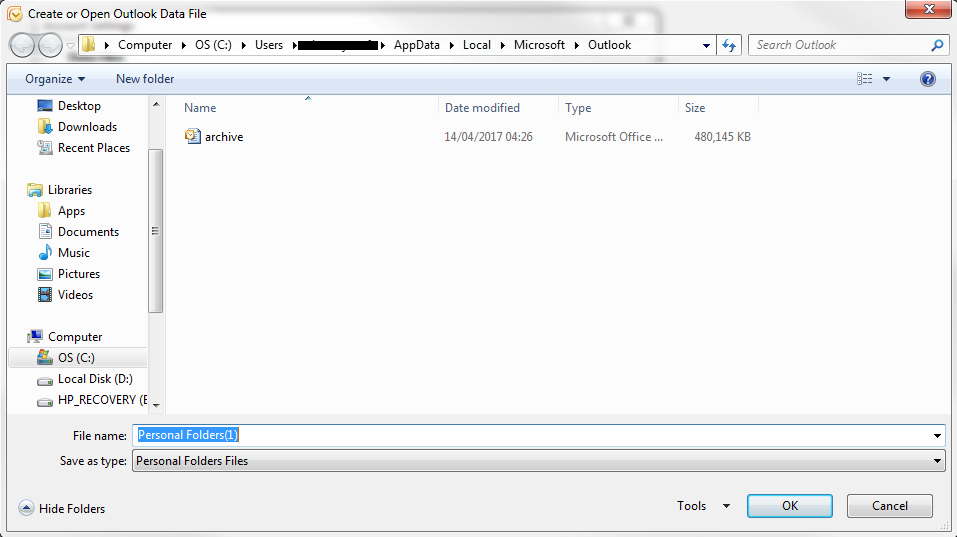Click the OK button
This screenshot has height=537, width=957.
pyautogui.click(x=790, y=506)
